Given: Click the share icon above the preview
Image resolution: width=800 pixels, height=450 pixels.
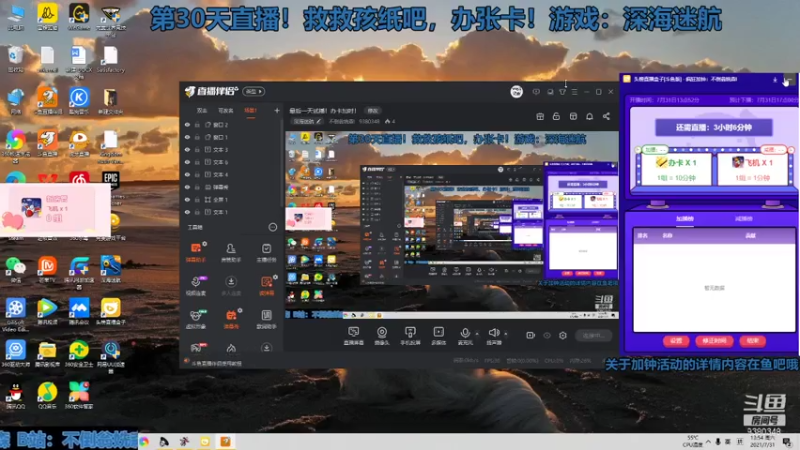Looking at the screenshot, I should [606, 116].
